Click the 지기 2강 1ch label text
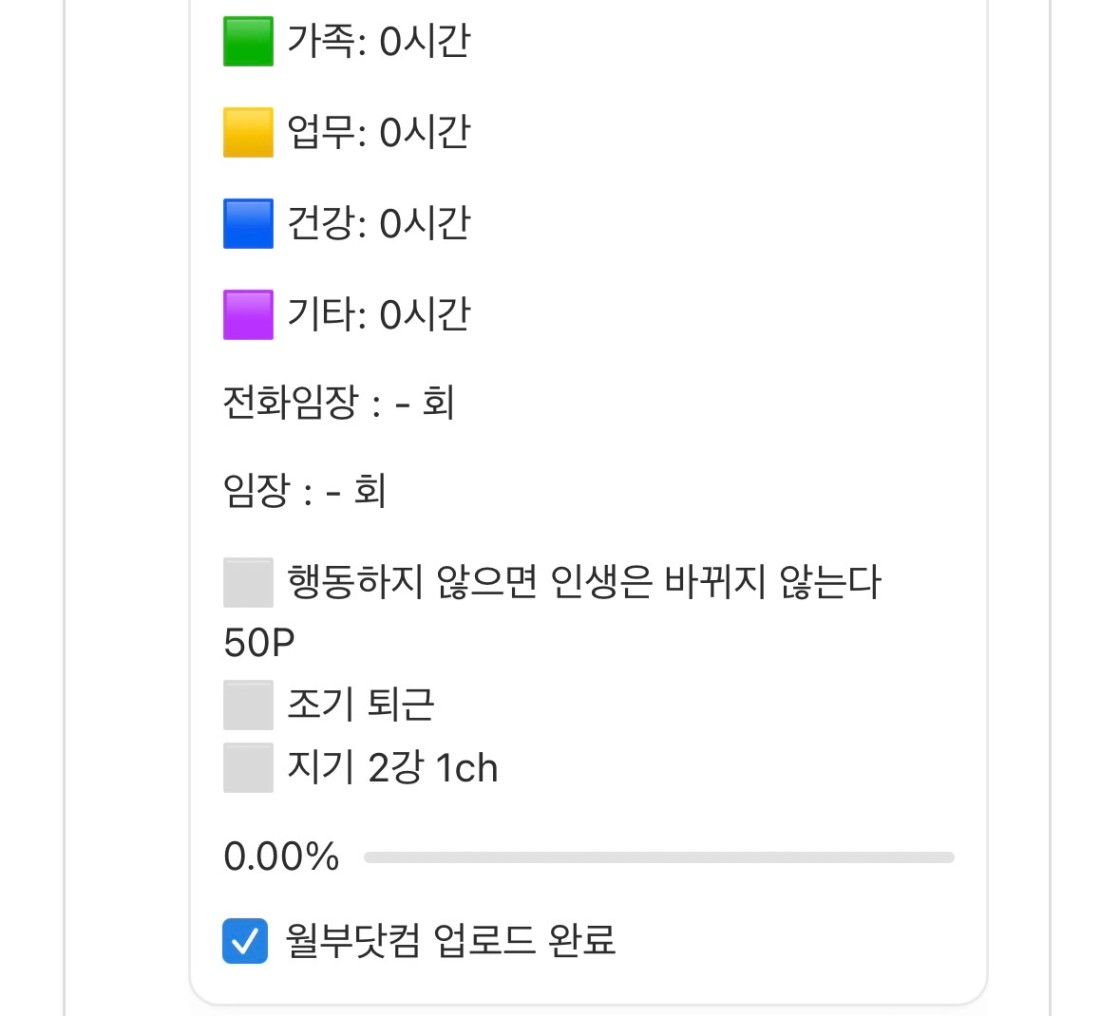The height and width of the screenshot is (1016, 1120). [x=392, y=768]
